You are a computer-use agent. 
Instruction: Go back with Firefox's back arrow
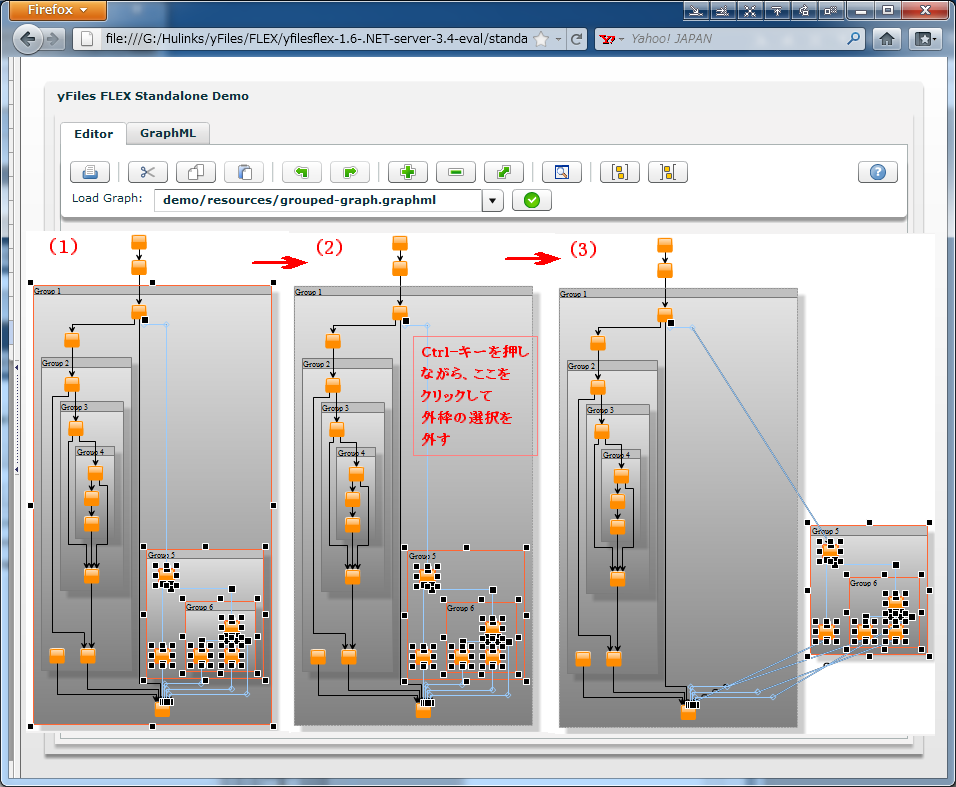click(27, 39)
